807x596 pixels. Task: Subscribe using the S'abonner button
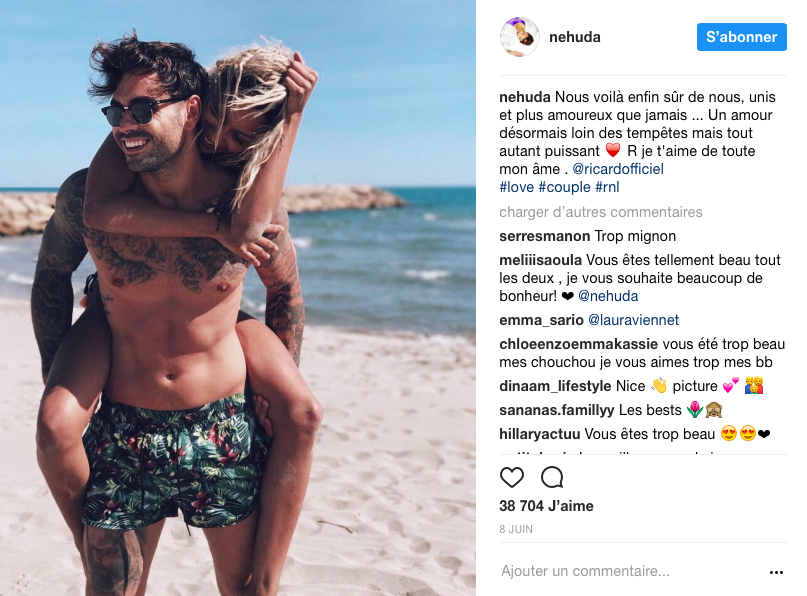[x=742, y=37]
